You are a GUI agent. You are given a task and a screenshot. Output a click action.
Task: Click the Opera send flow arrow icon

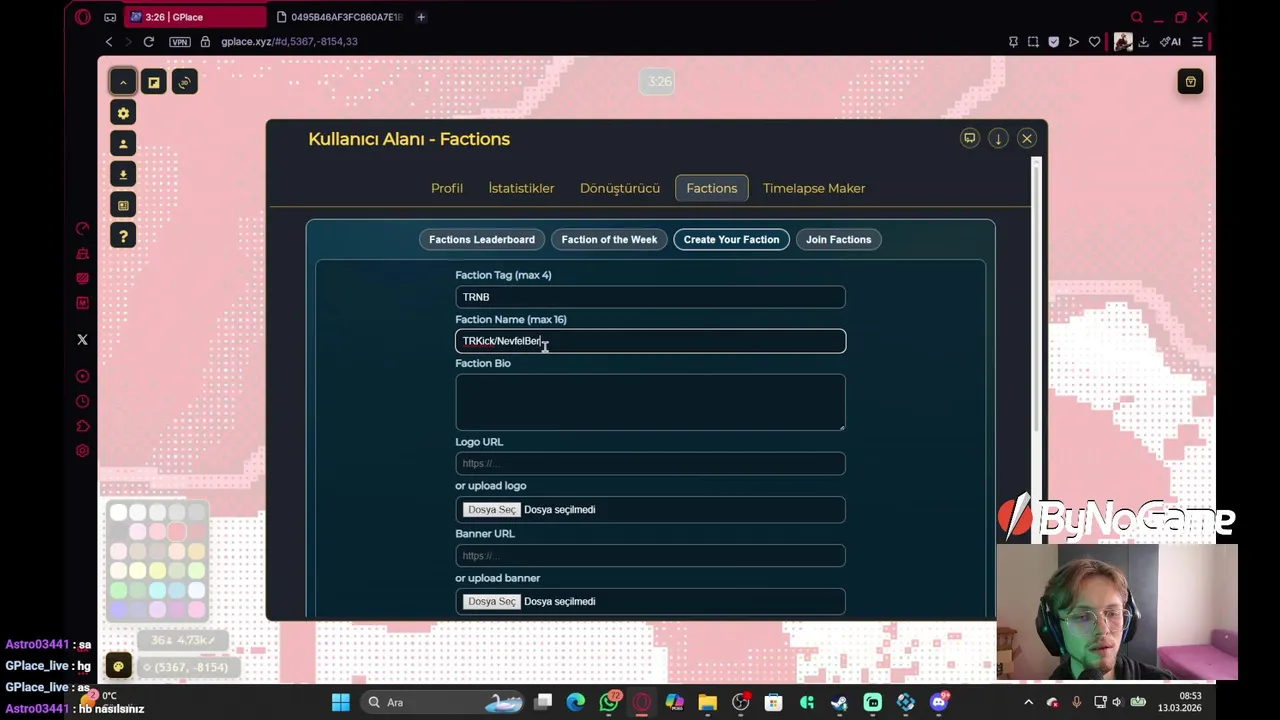click(1074, 42)
